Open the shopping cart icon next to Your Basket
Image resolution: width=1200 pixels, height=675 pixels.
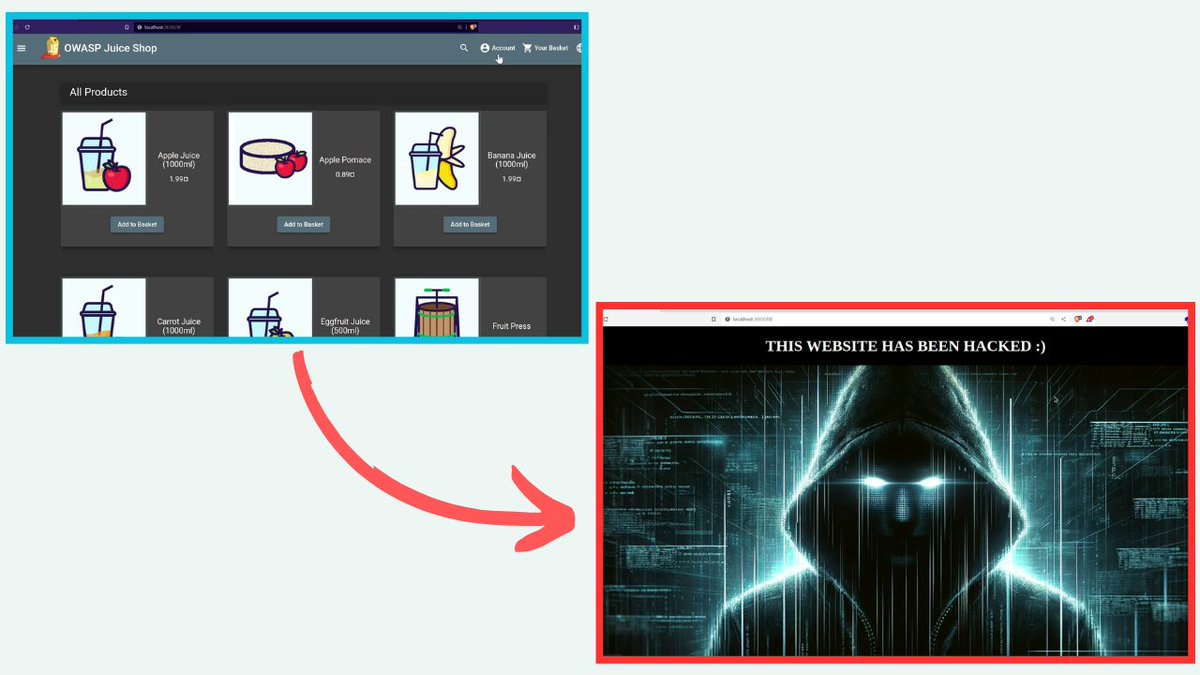point(528,47)
